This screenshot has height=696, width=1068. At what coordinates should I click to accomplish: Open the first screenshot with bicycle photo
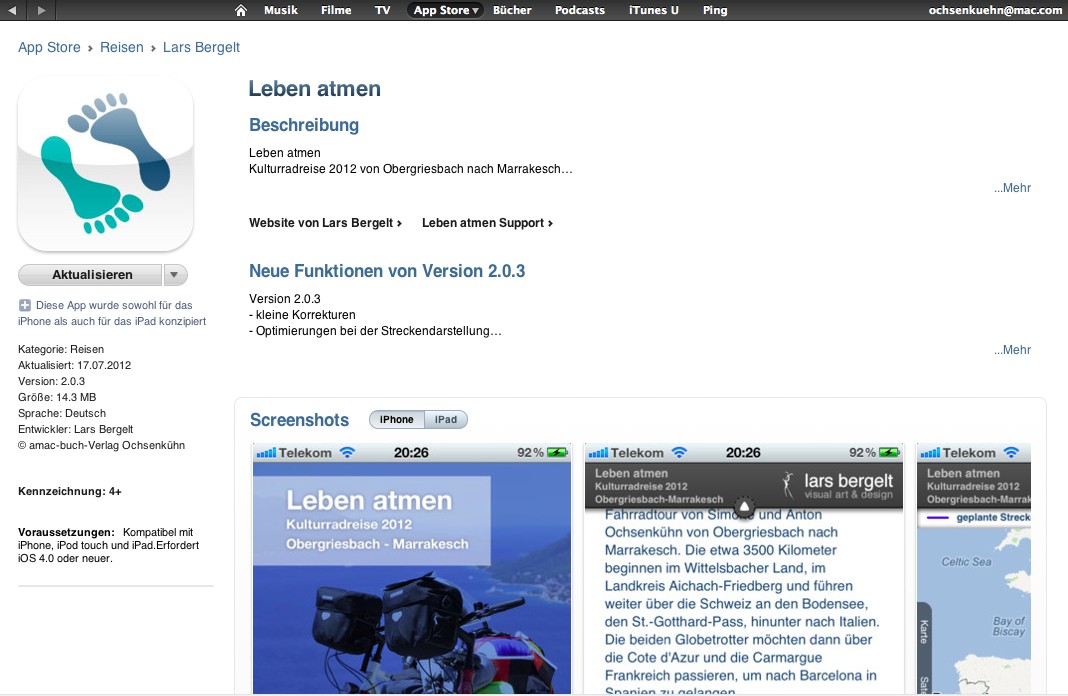412,569
